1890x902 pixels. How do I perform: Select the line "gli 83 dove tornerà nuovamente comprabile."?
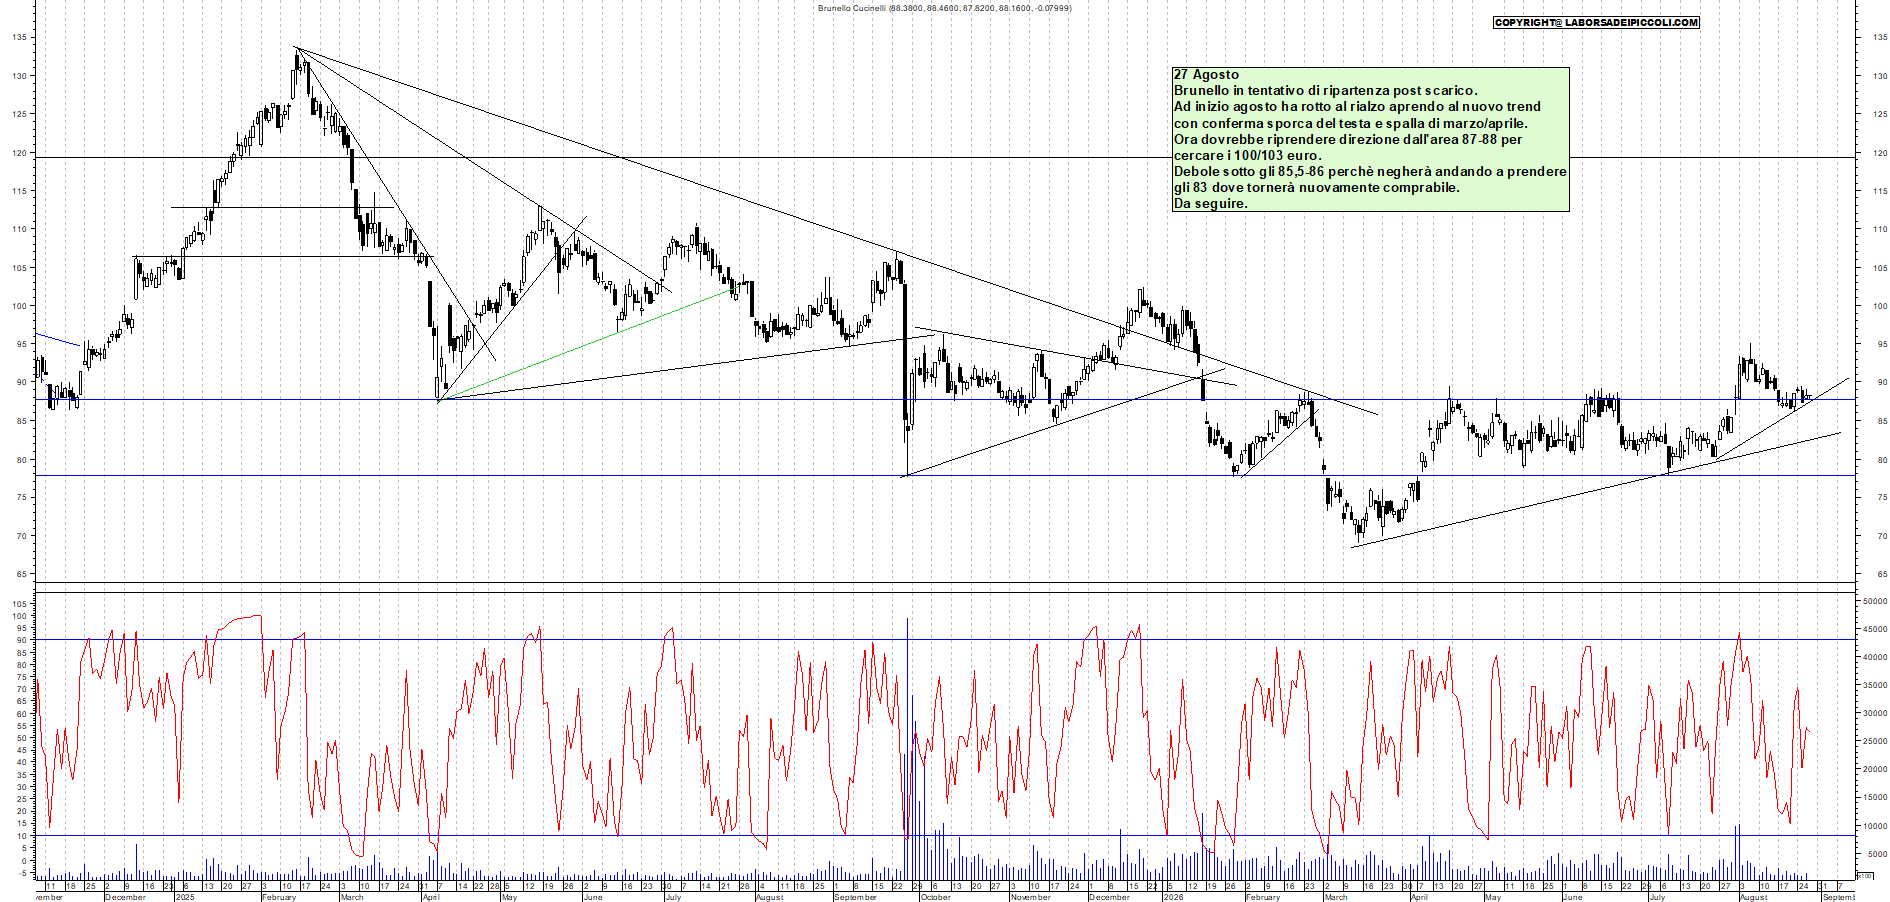coord(1316,187)
